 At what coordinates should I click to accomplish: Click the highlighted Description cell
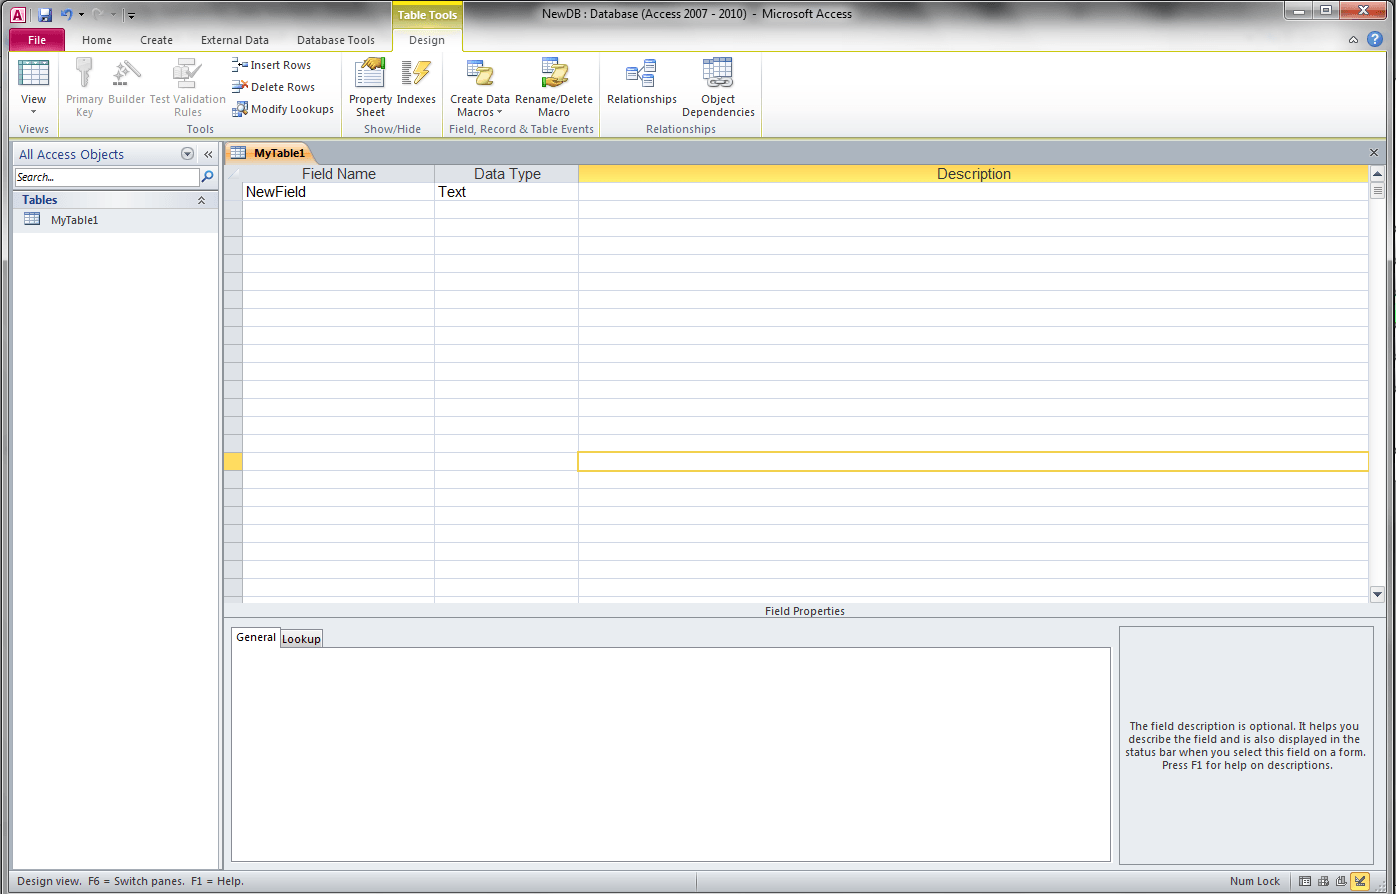pyautogui.click(x=973, y=462)
